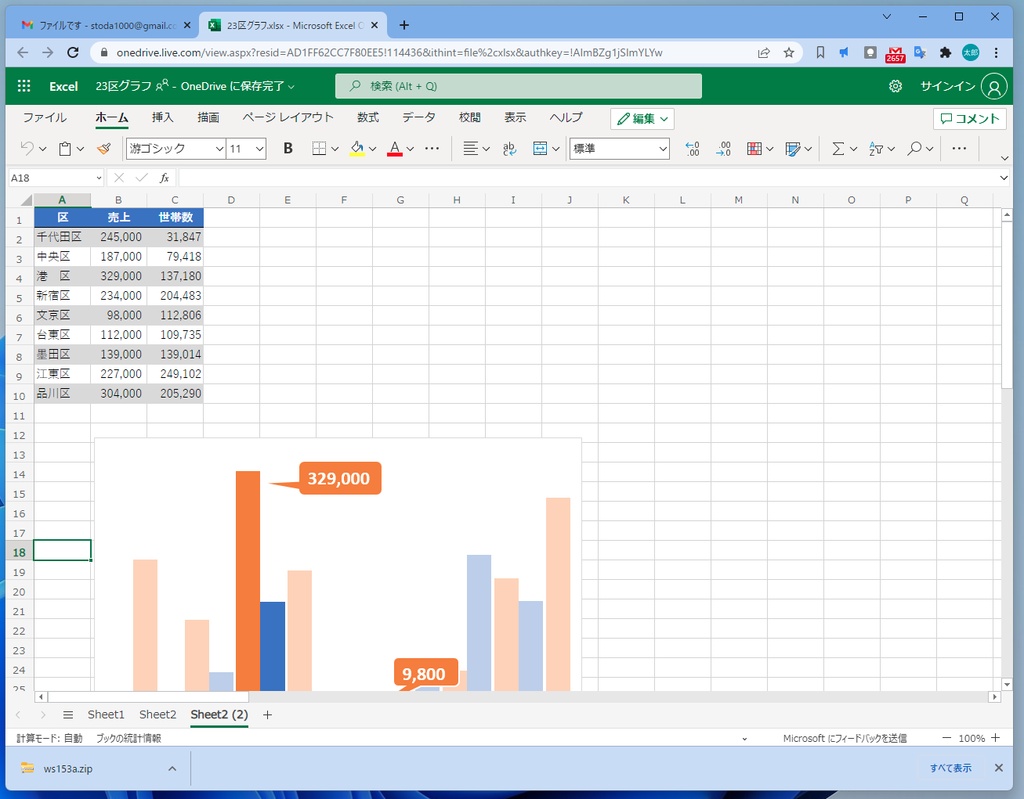Switch to the Insert tab
The image size is (1024, 799).
pos(163,118)
